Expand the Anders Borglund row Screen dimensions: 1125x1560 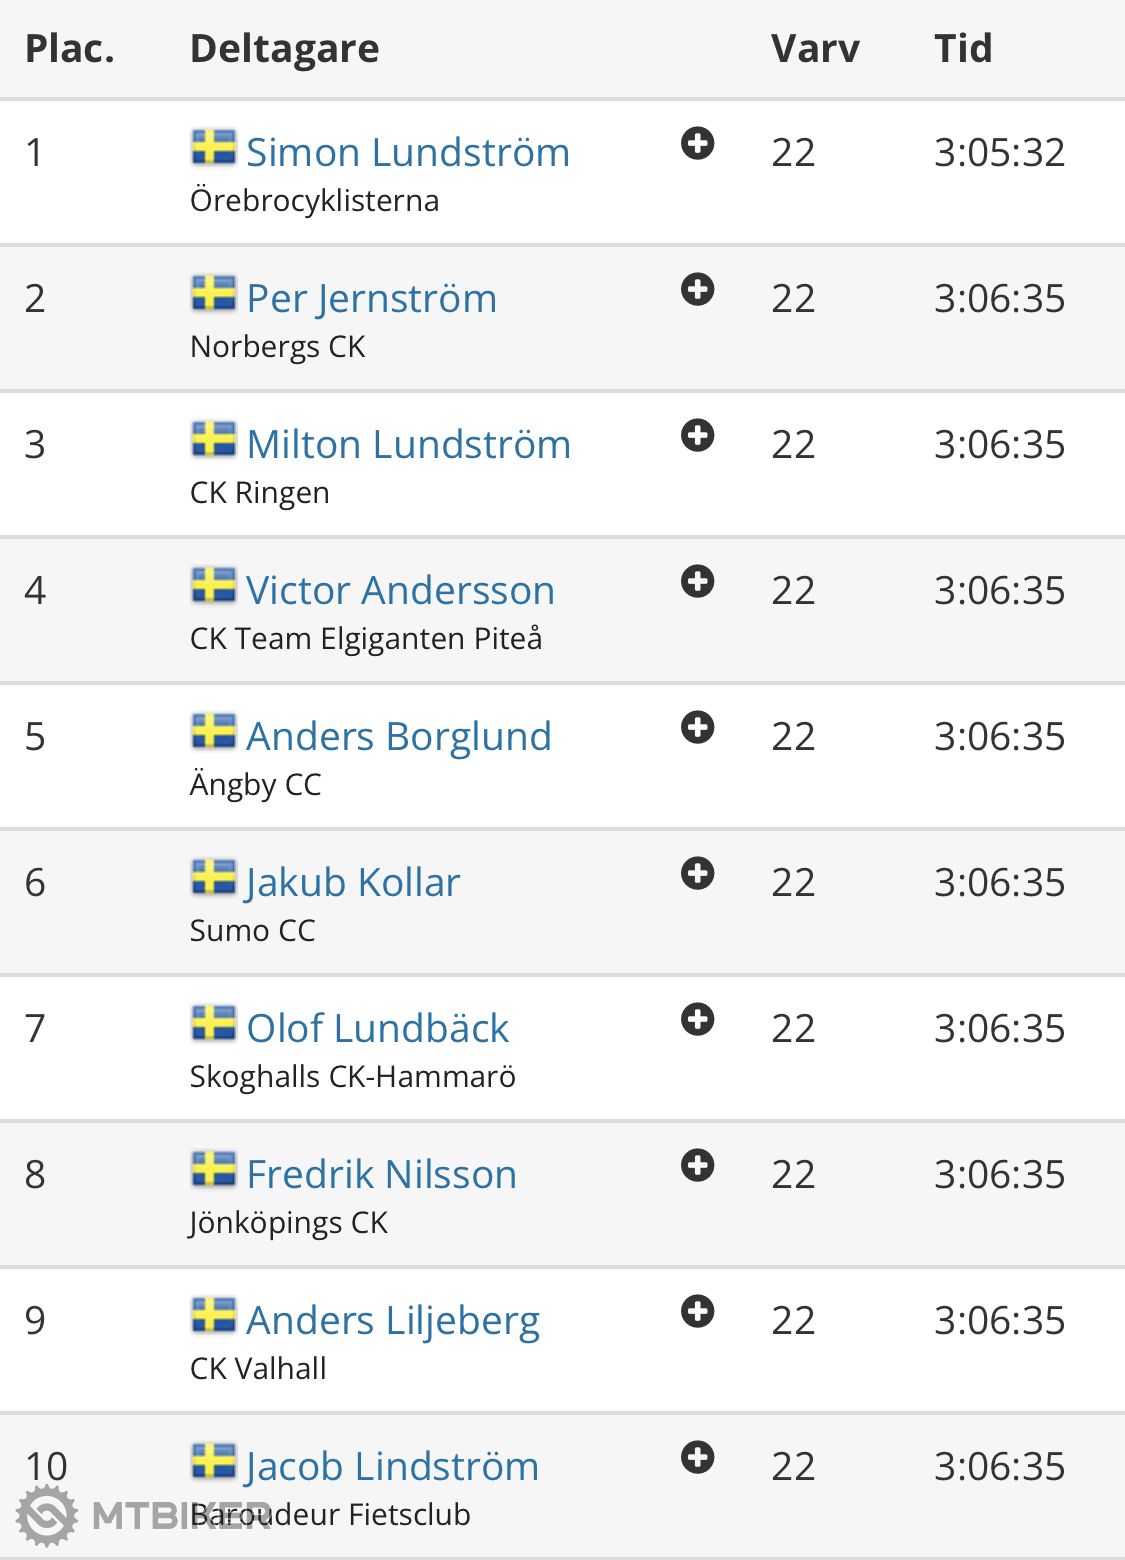[x=697, y=728]
